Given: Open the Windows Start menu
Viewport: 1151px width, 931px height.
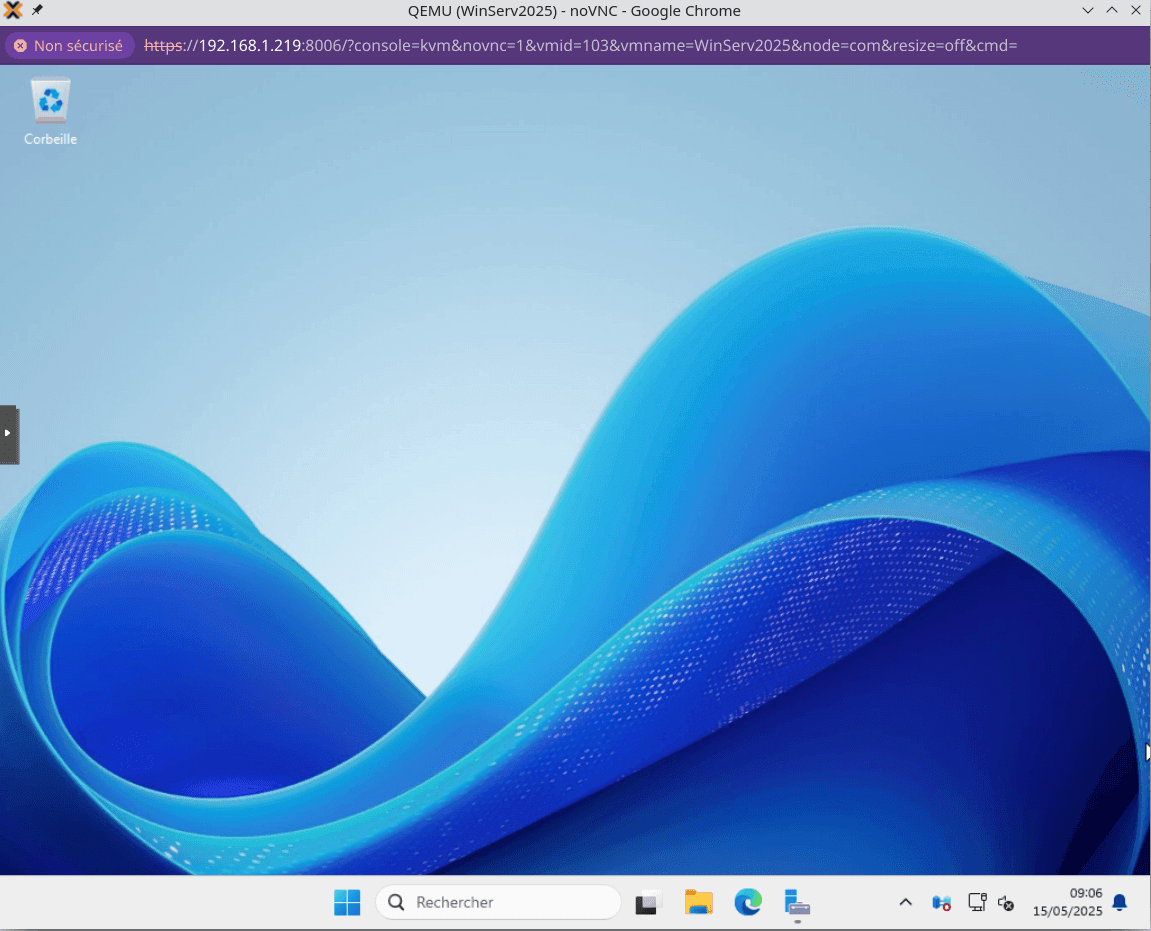Looking at the screenshot, I should 346,902.
